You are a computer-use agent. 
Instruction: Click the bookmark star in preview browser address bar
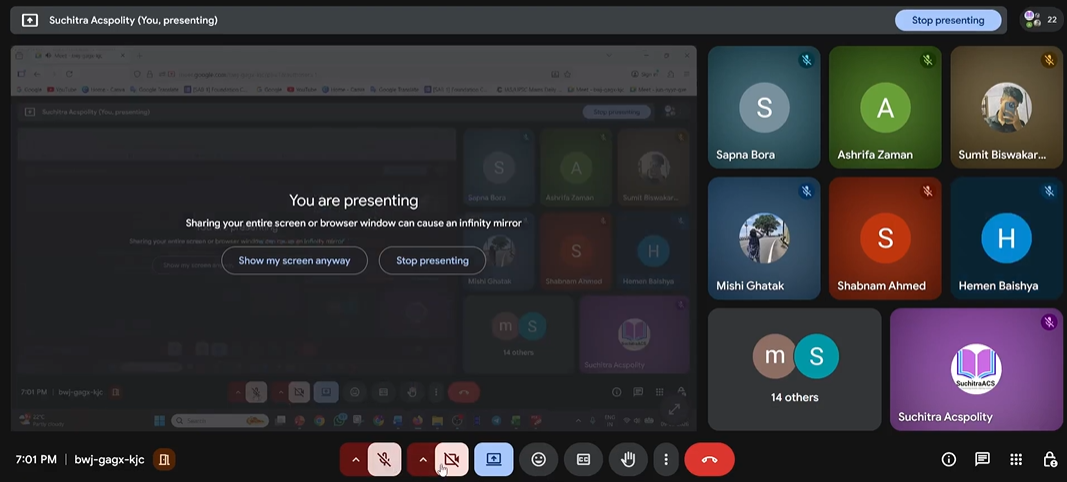coord(568,74)
